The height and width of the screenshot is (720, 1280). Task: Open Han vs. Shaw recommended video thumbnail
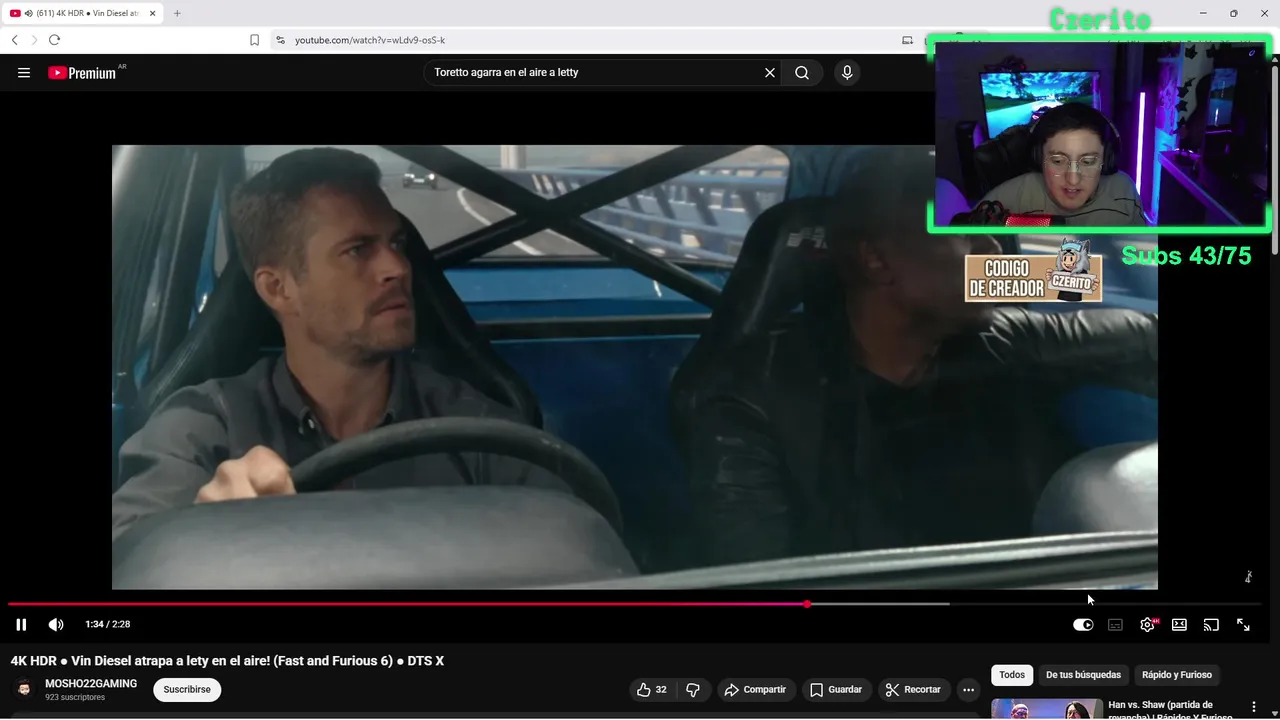[x=1046, y=709]
